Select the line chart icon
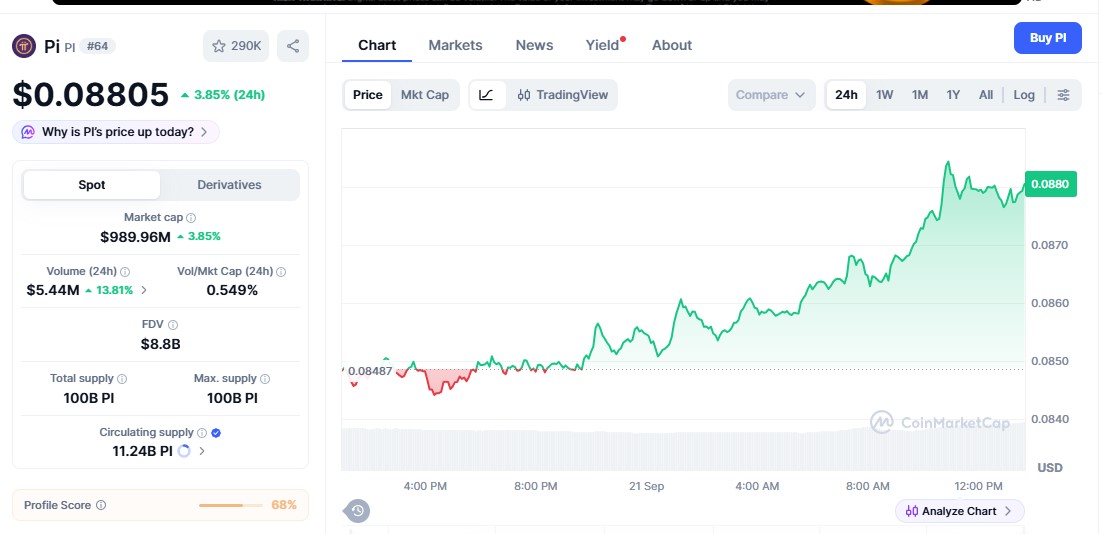 487,95
